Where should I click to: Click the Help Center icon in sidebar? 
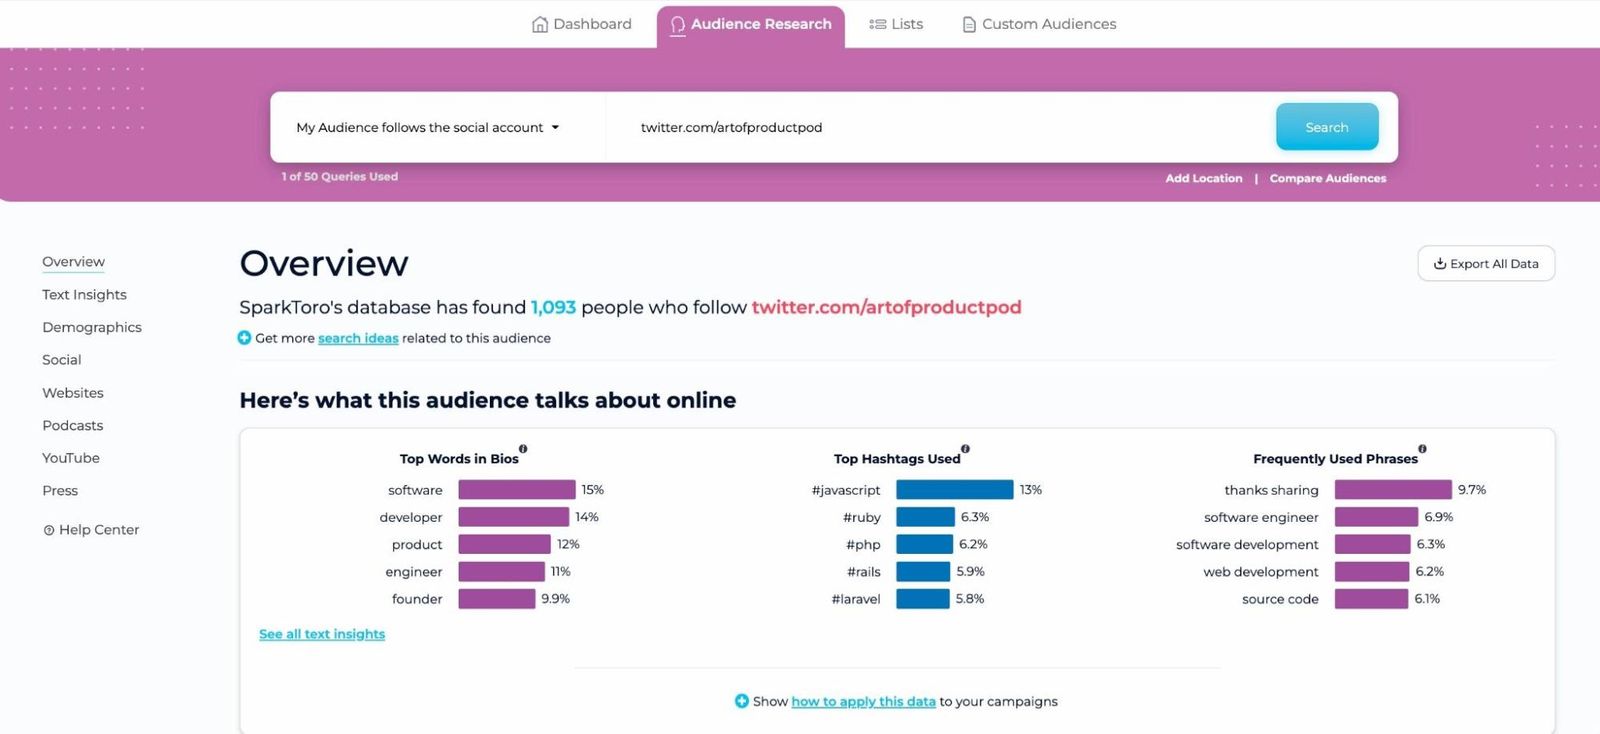pyautogui.click(x=49, y=530)
